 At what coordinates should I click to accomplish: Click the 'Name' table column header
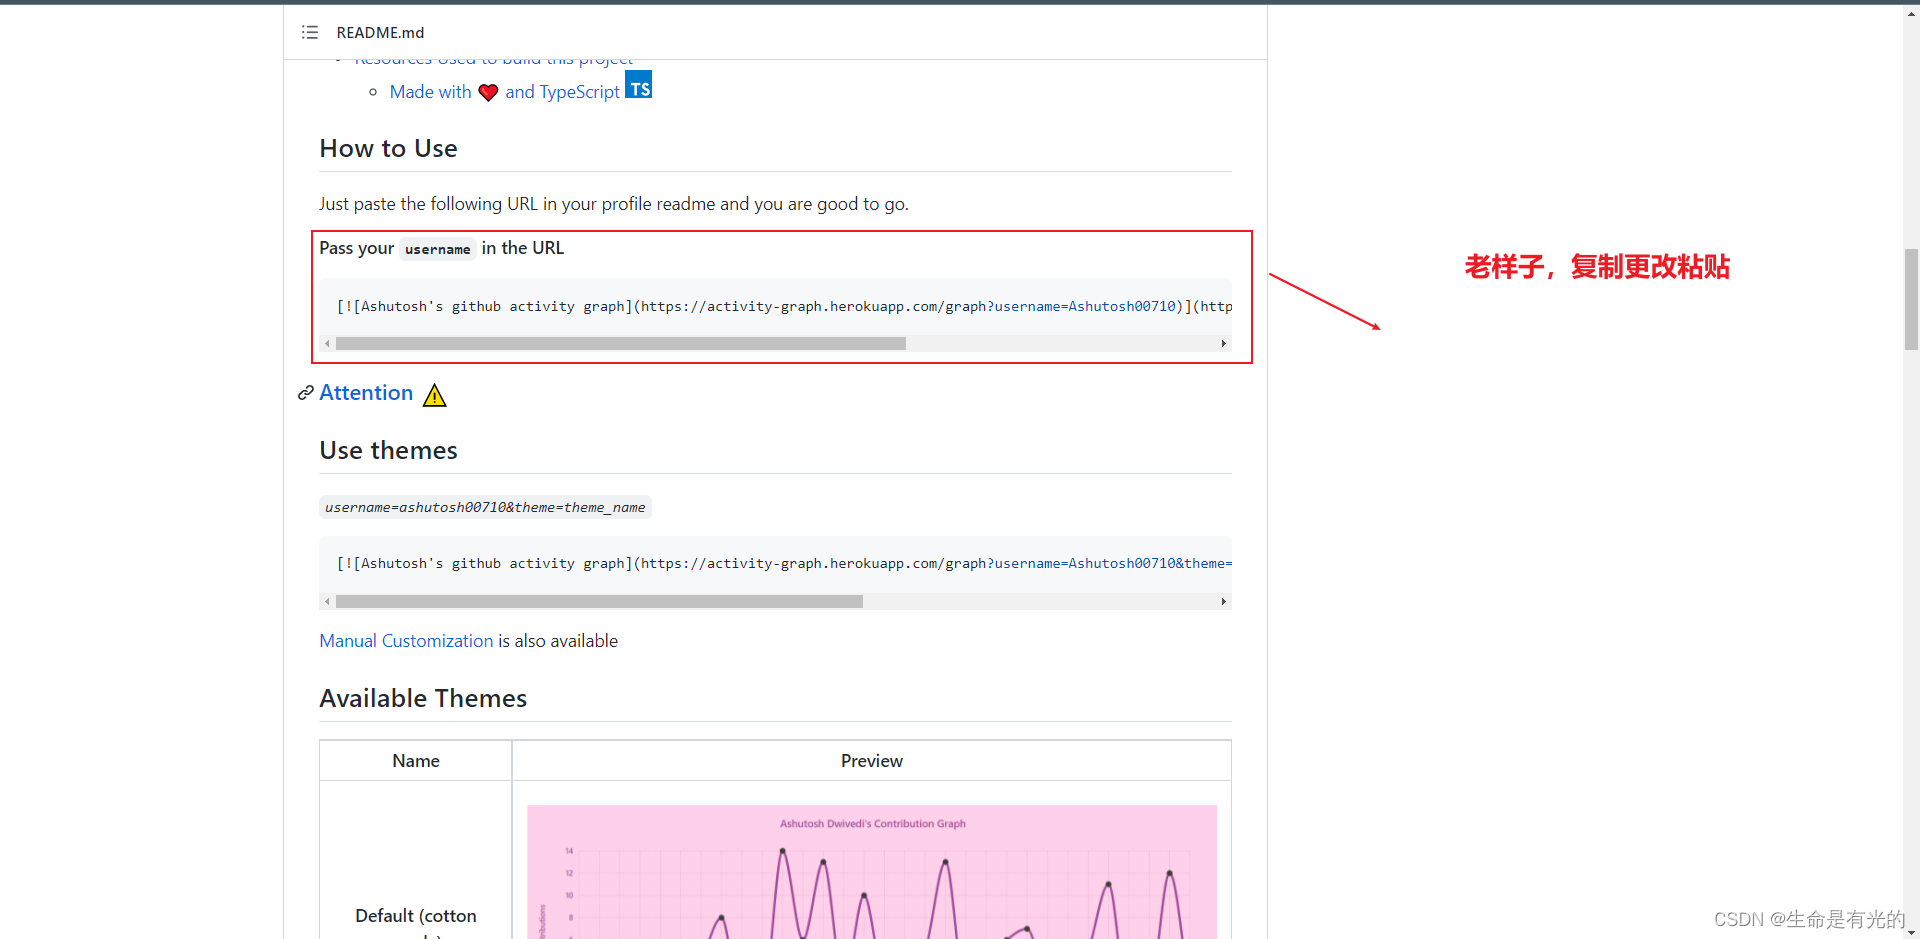[x=416, y=761]
